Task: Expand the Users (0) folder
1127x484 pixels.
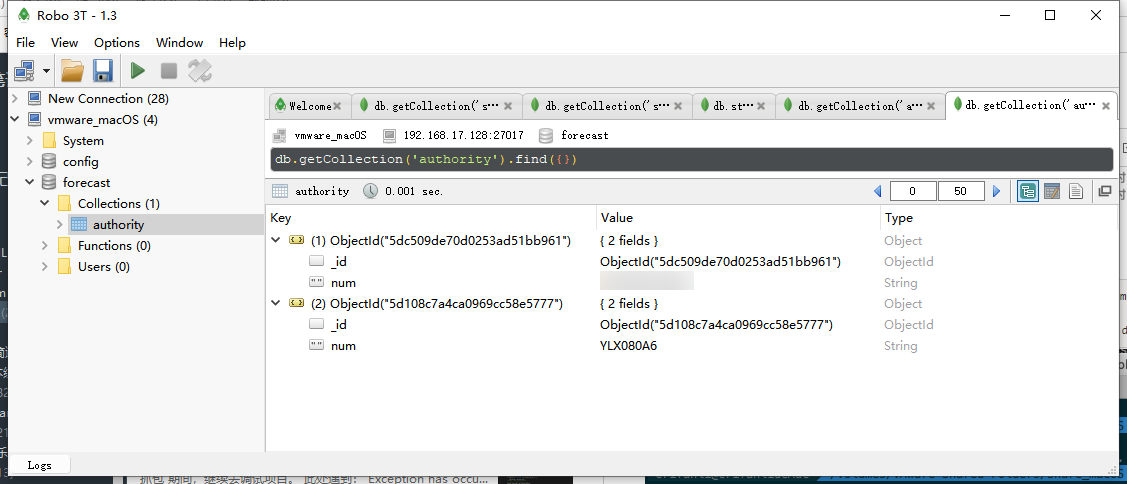Action: [x=45, y=266]
